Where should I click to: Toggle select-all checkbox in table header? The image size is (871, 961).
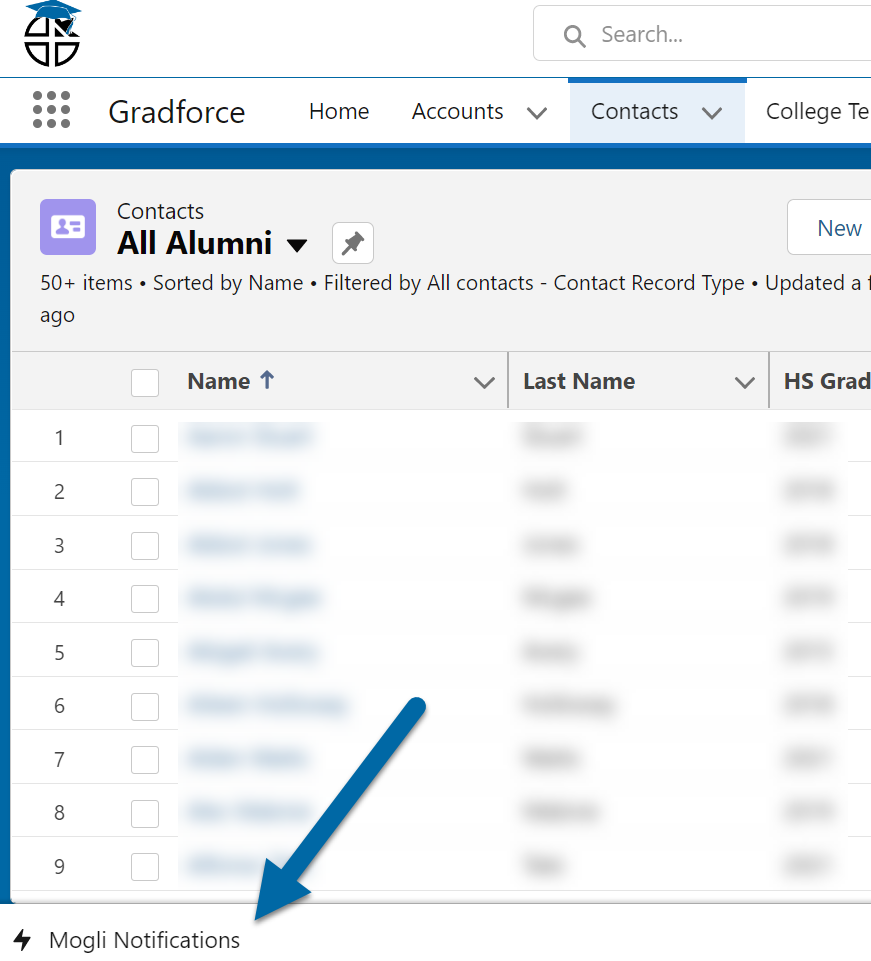pyautogui.click(x=145, y=382)
